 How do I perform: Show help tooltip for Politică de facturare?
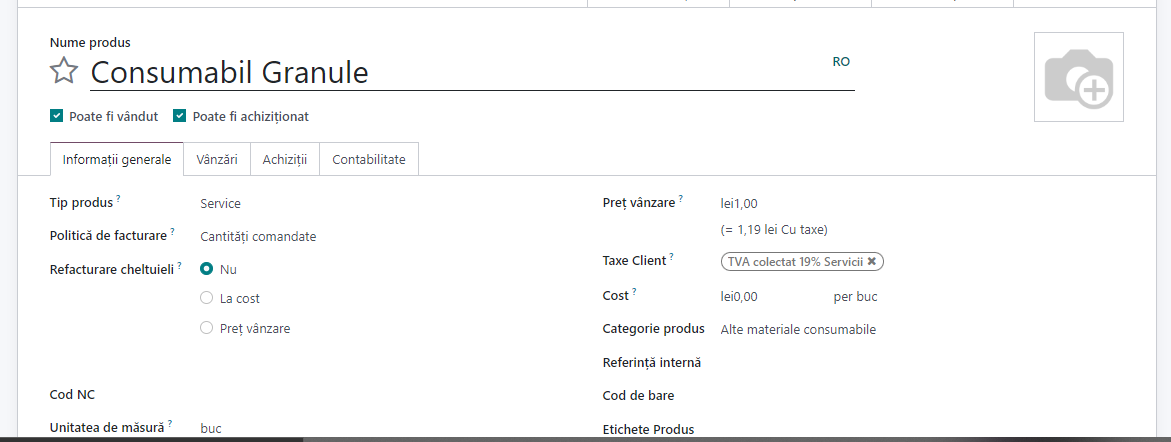173,232
